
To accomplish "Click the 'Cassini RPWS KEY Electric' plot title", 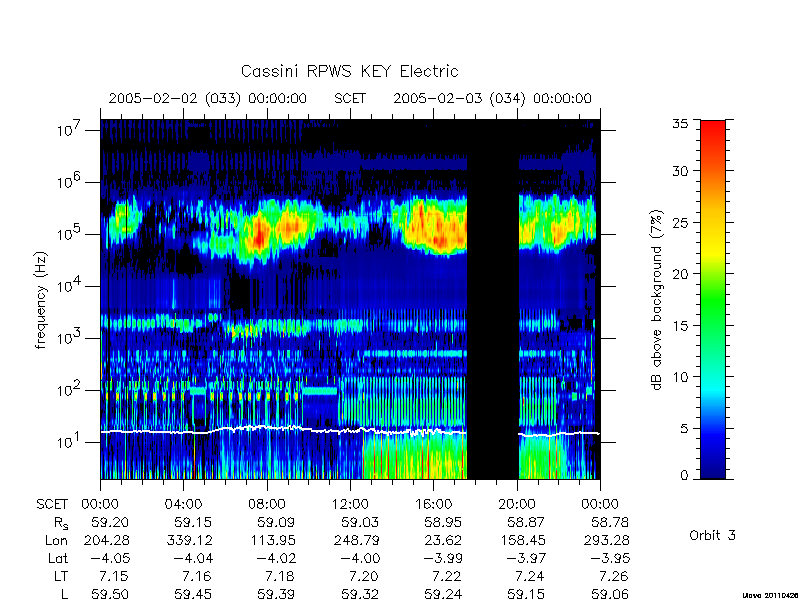I will [x=349, y=71].
